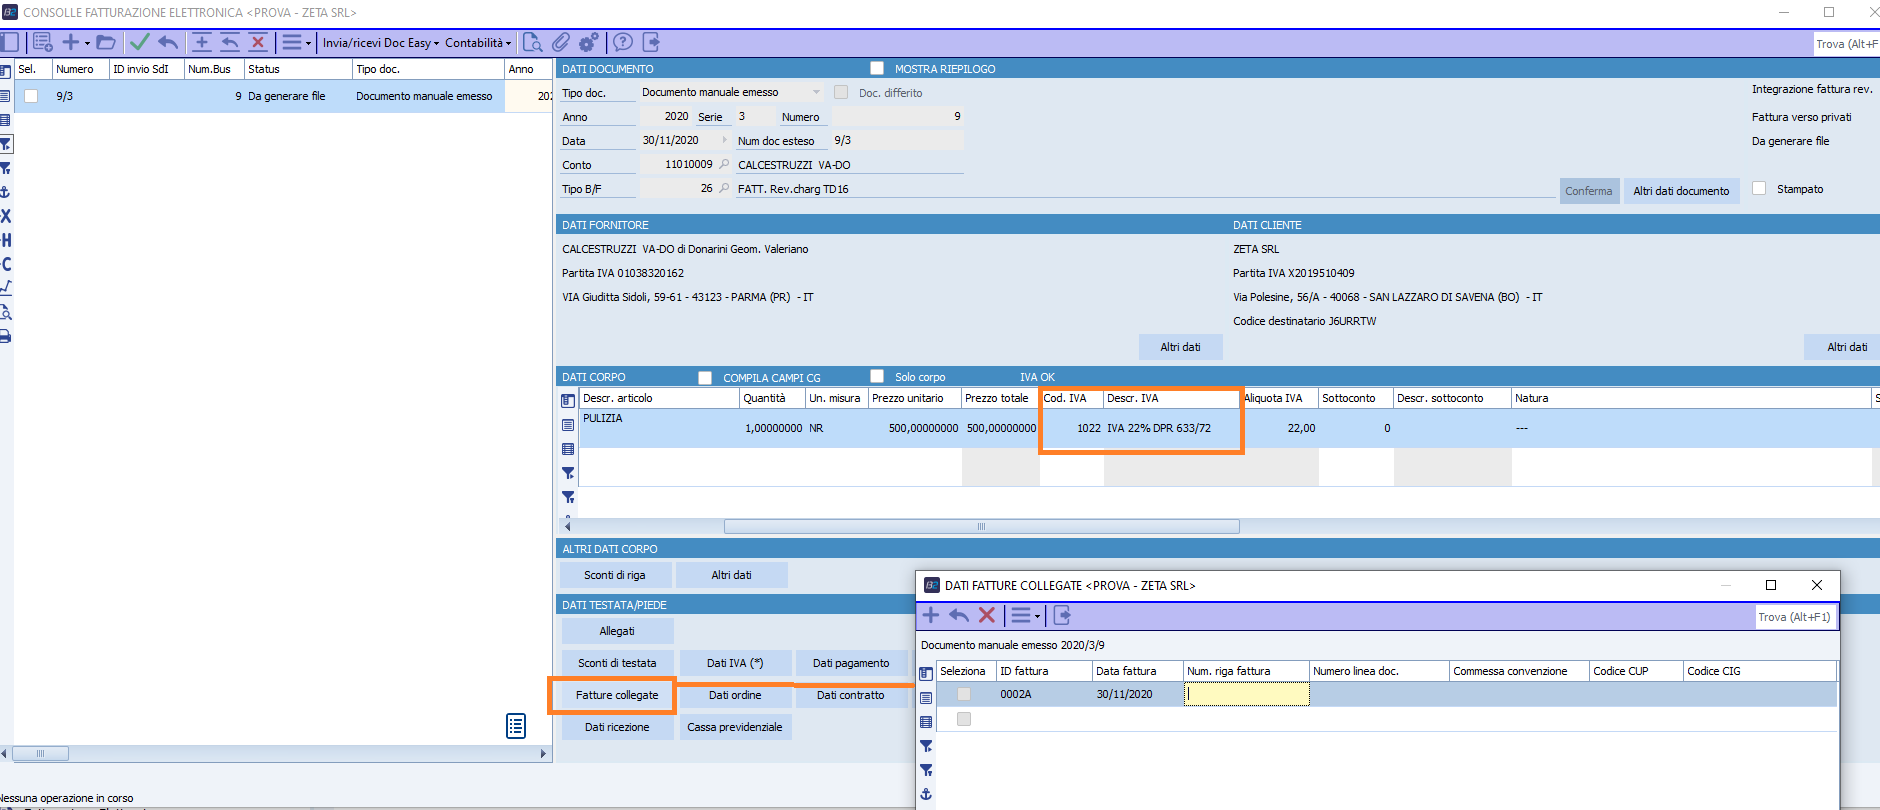Open the gears settings icon in toolbar
This screenshot has width=1880, height=810.
click(x=589, y=42)
